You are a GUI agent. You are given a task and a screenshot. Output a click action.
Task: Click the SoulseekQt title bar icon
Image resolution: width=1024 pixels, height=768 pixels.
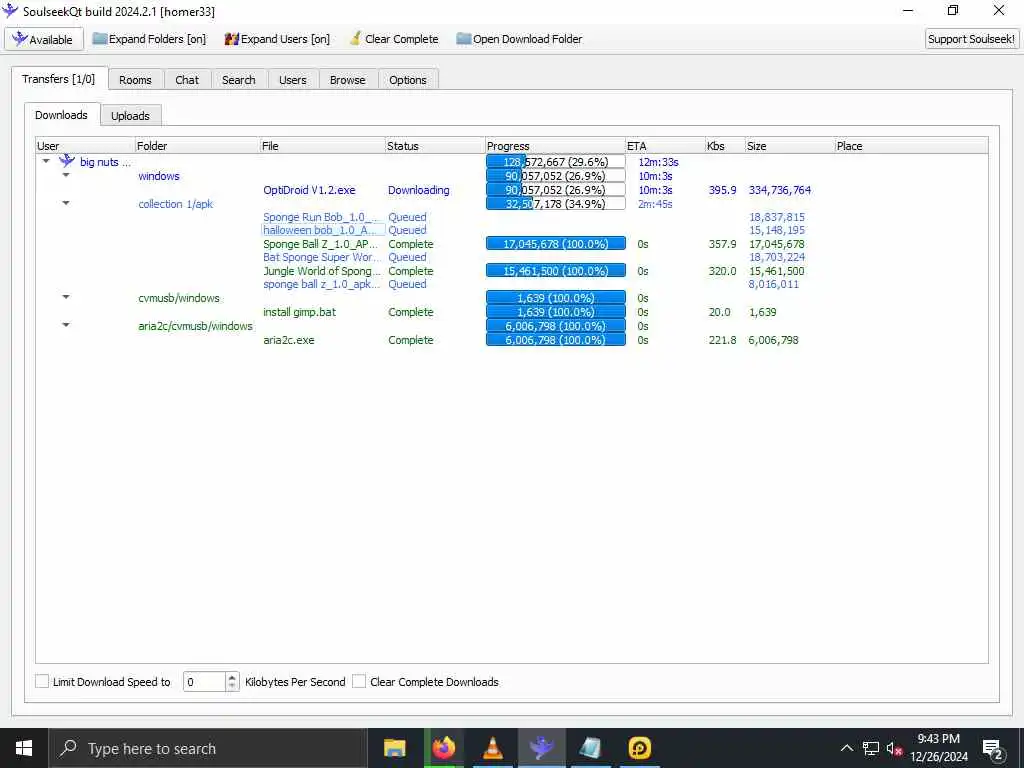click(10, 10)
